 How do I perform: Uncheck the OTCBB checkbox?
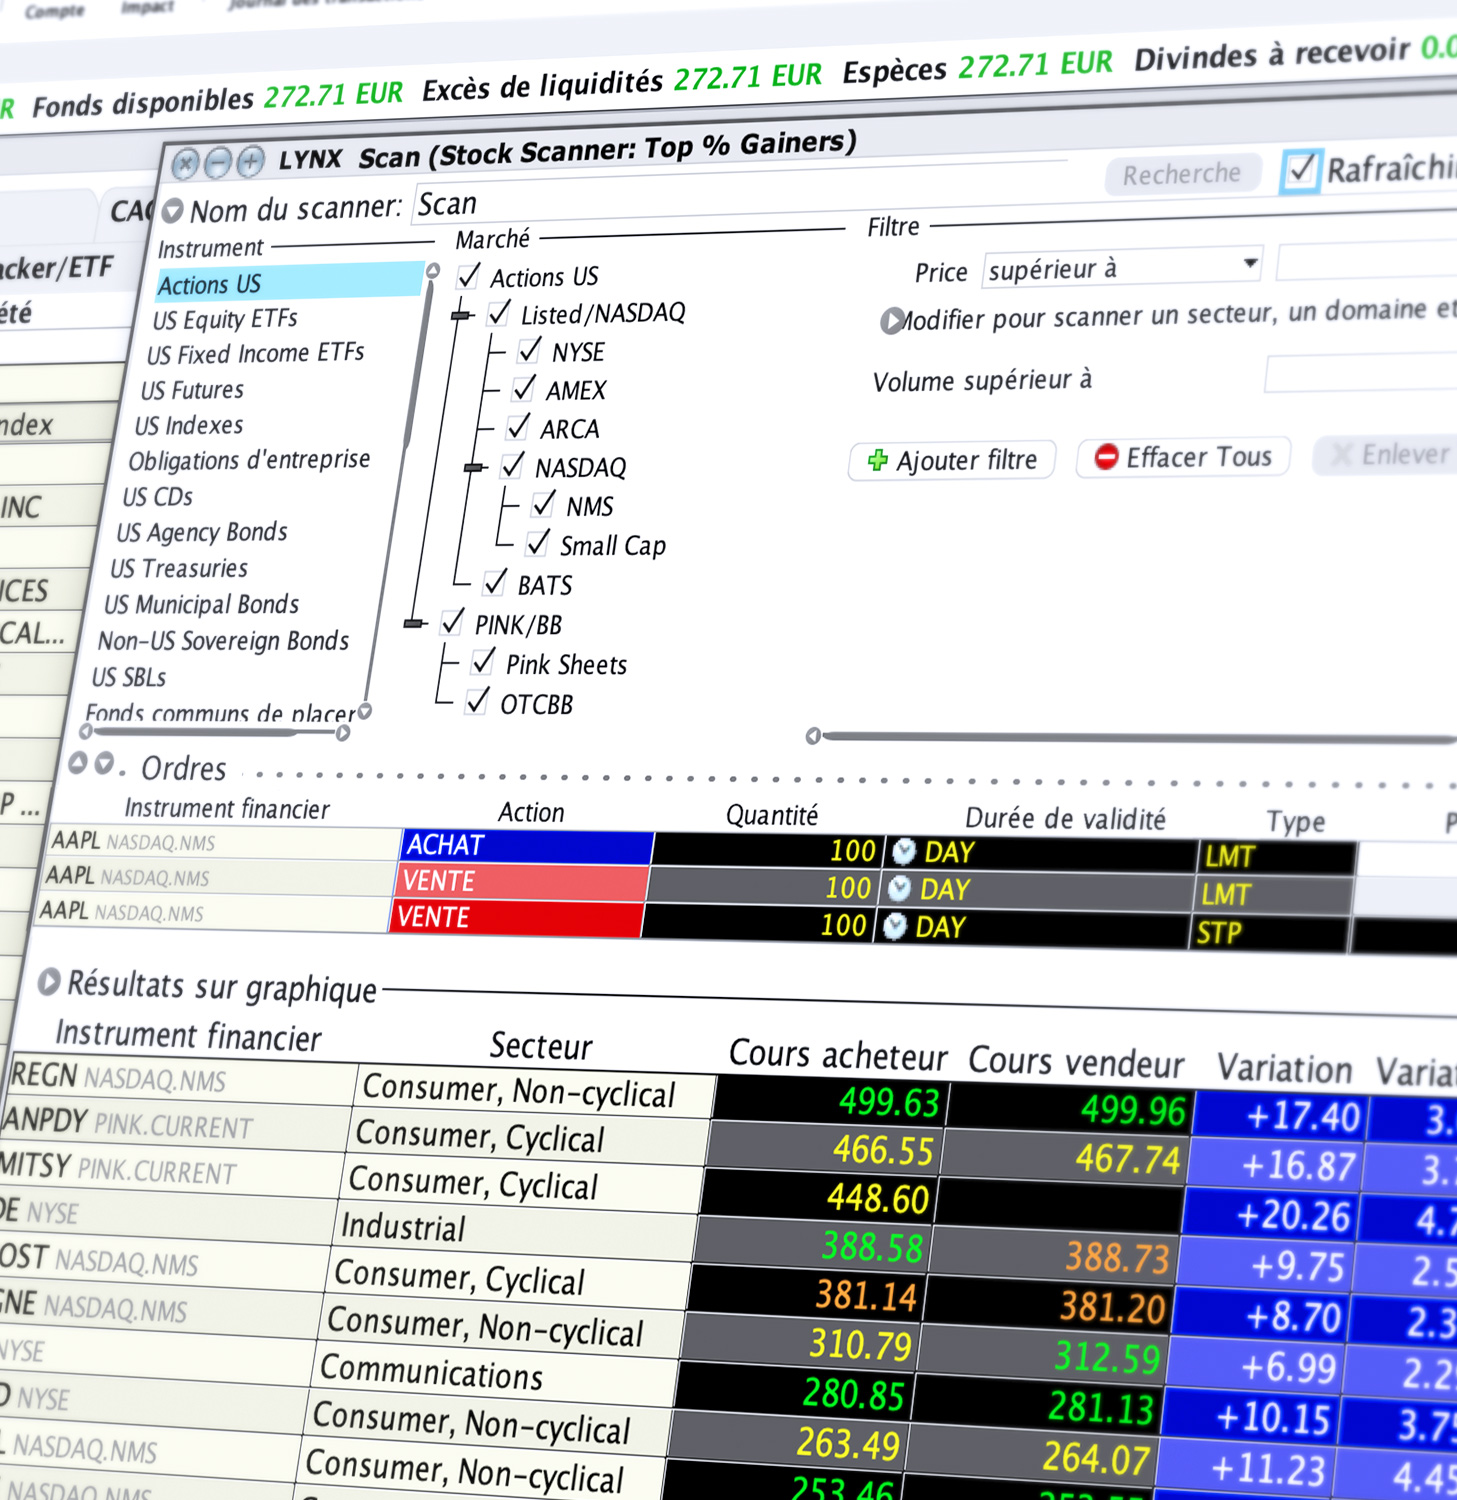pos(478,702)
